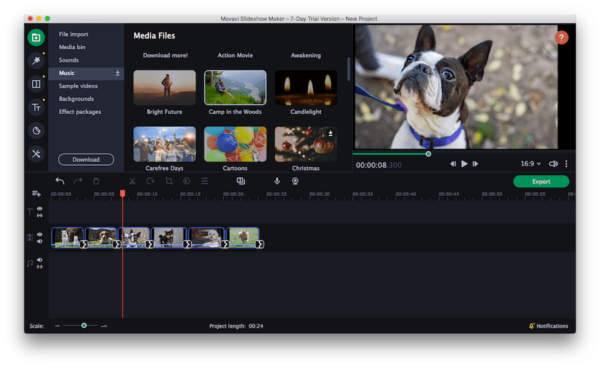Delete selected clip with trash icon
The width and height of the screenshot is (600, 368).
96,181
